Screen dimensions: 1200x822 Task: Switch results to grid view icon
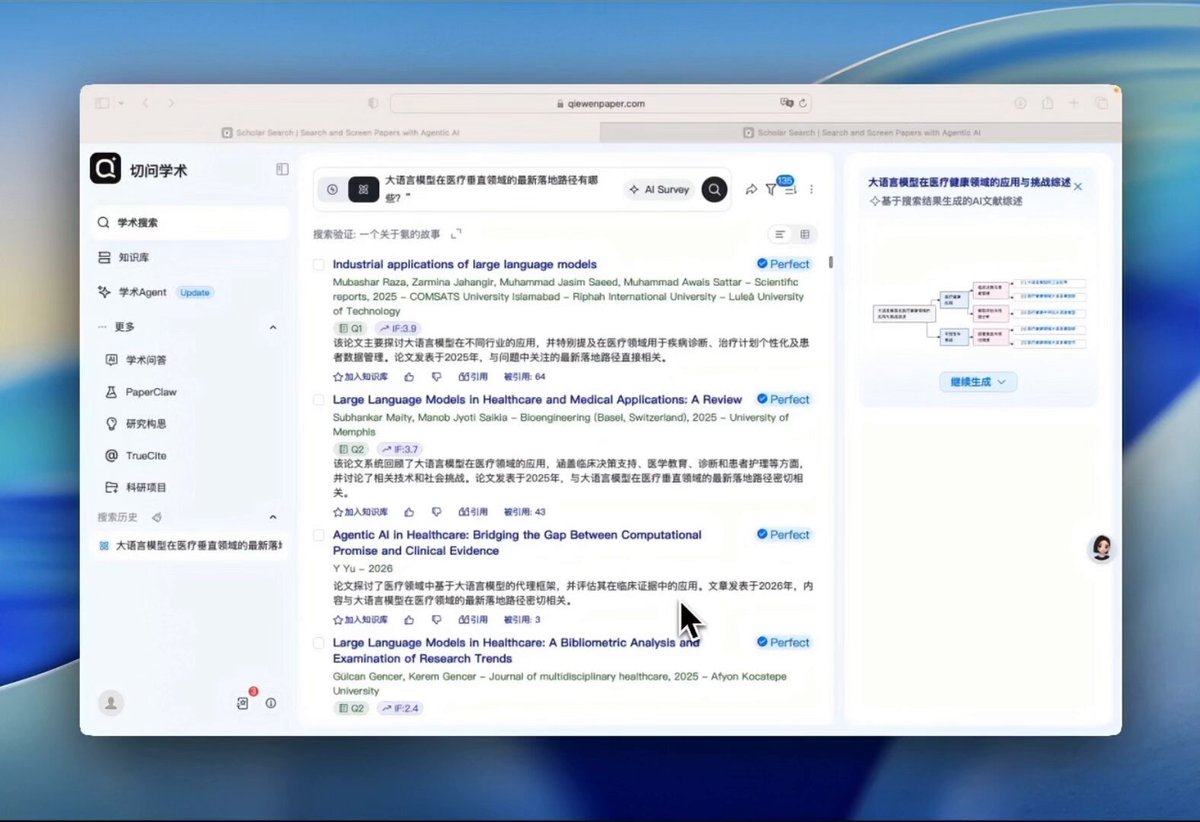tap(805, 234)
